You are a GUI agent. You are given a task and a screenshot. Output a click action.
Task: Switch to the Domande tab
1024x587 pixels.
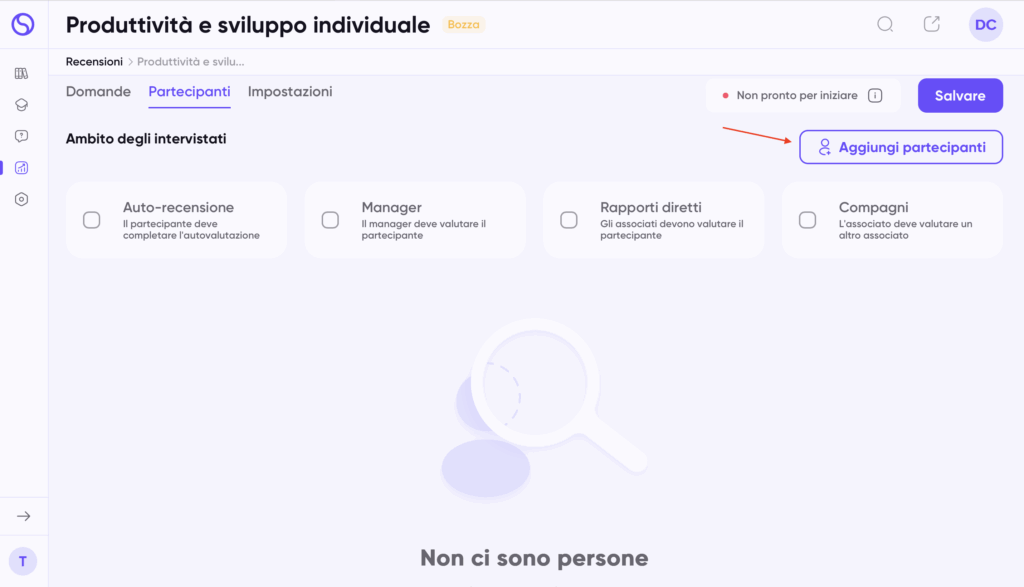(98, 92)
